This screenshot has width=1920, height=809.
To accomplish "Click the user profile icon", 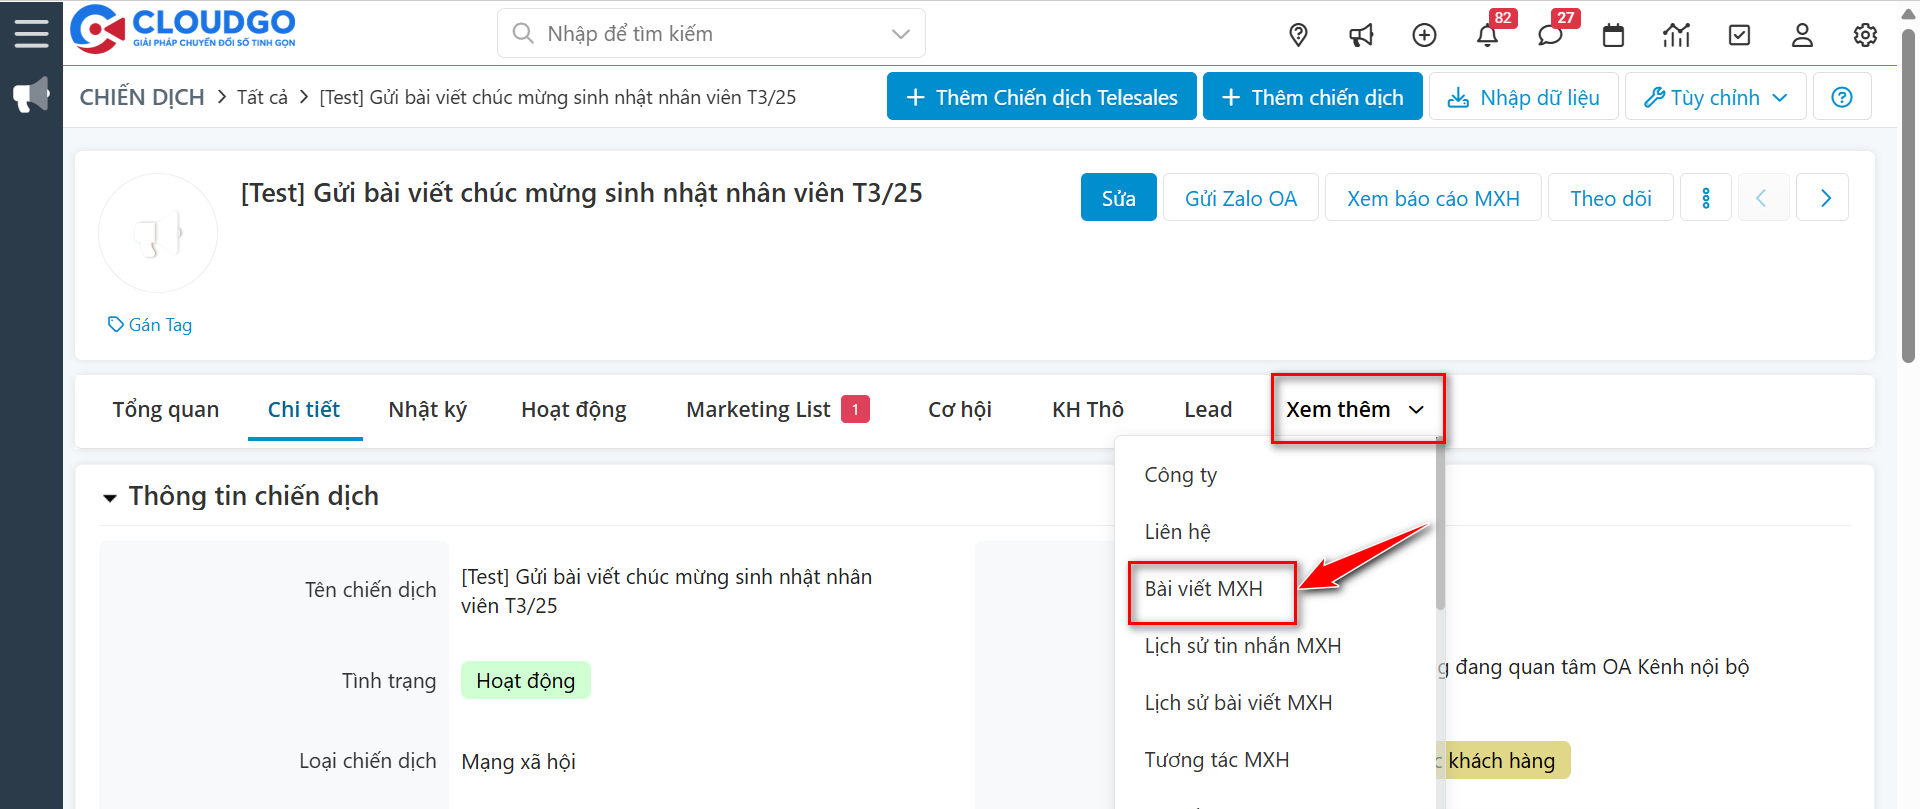I will [1802, 35].
